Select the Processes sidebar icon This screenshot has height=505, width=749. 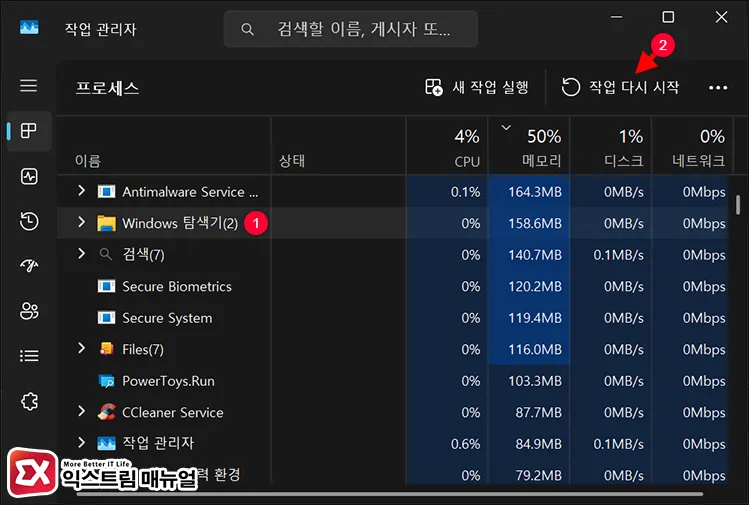pyautogui.click(x=29, y=130)
